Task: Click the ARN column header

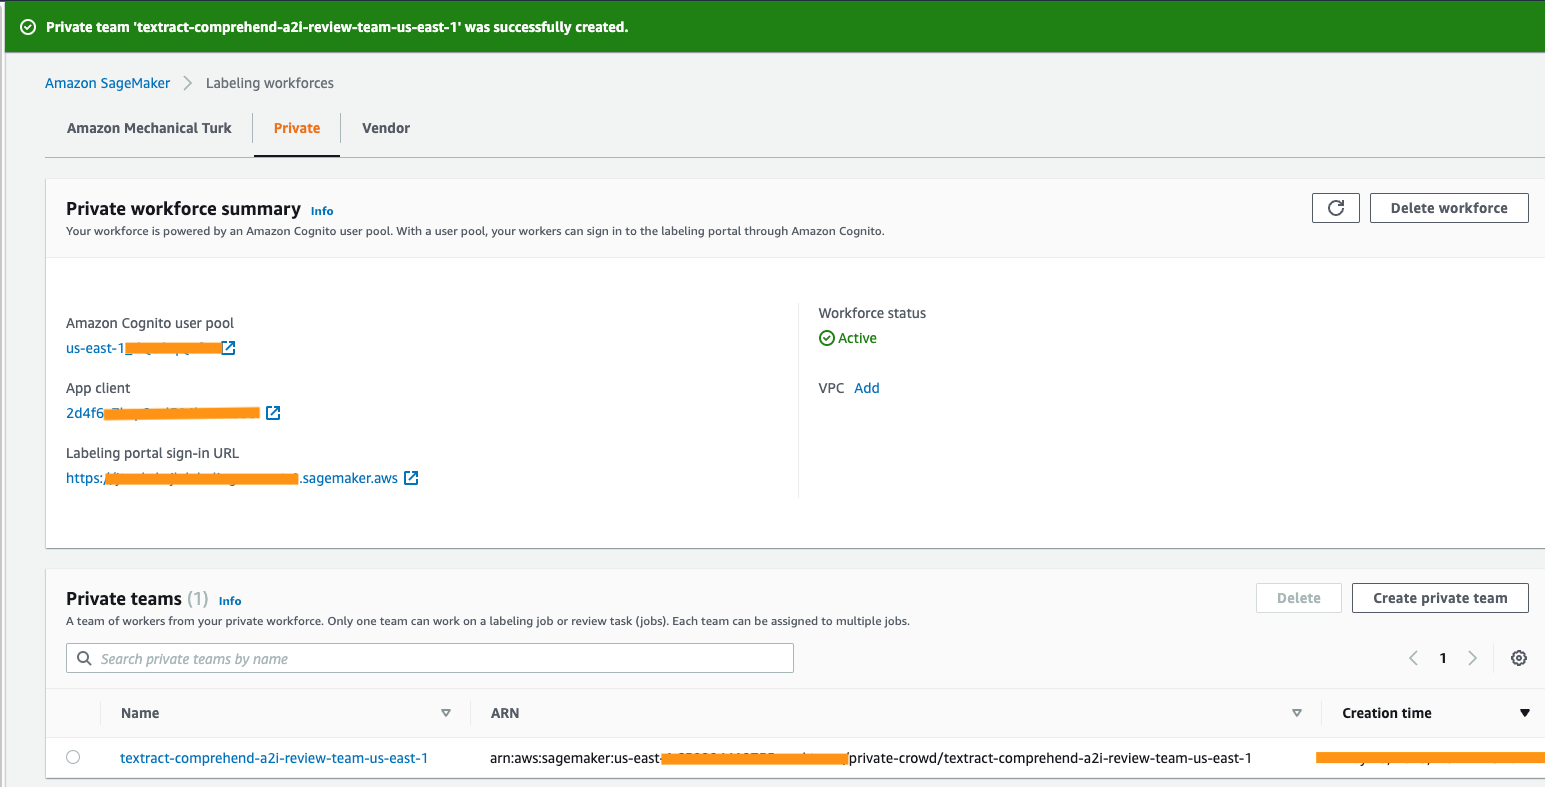Action: 505,713
